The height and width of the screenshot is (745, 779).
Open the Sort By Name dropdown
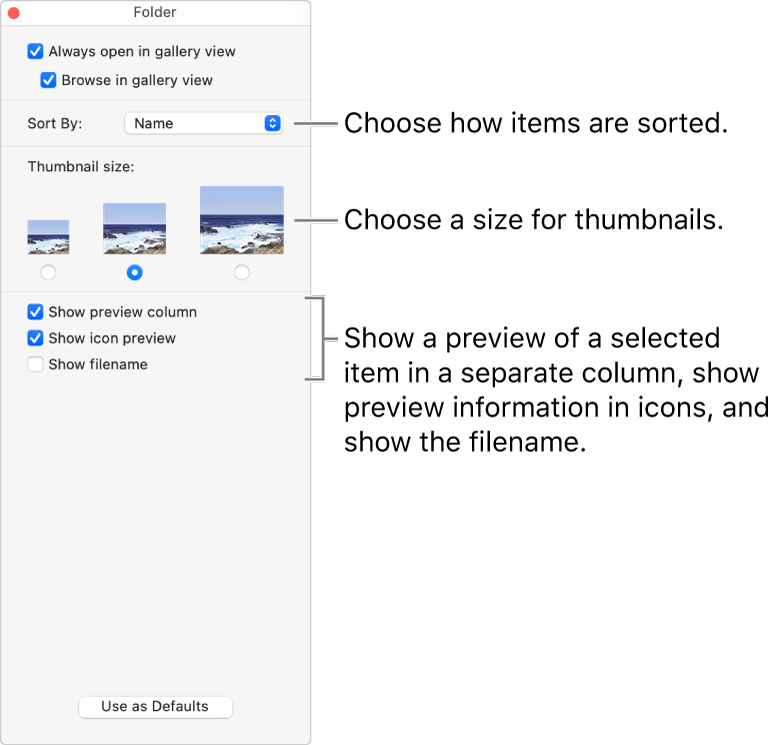[x=204, y=123]
